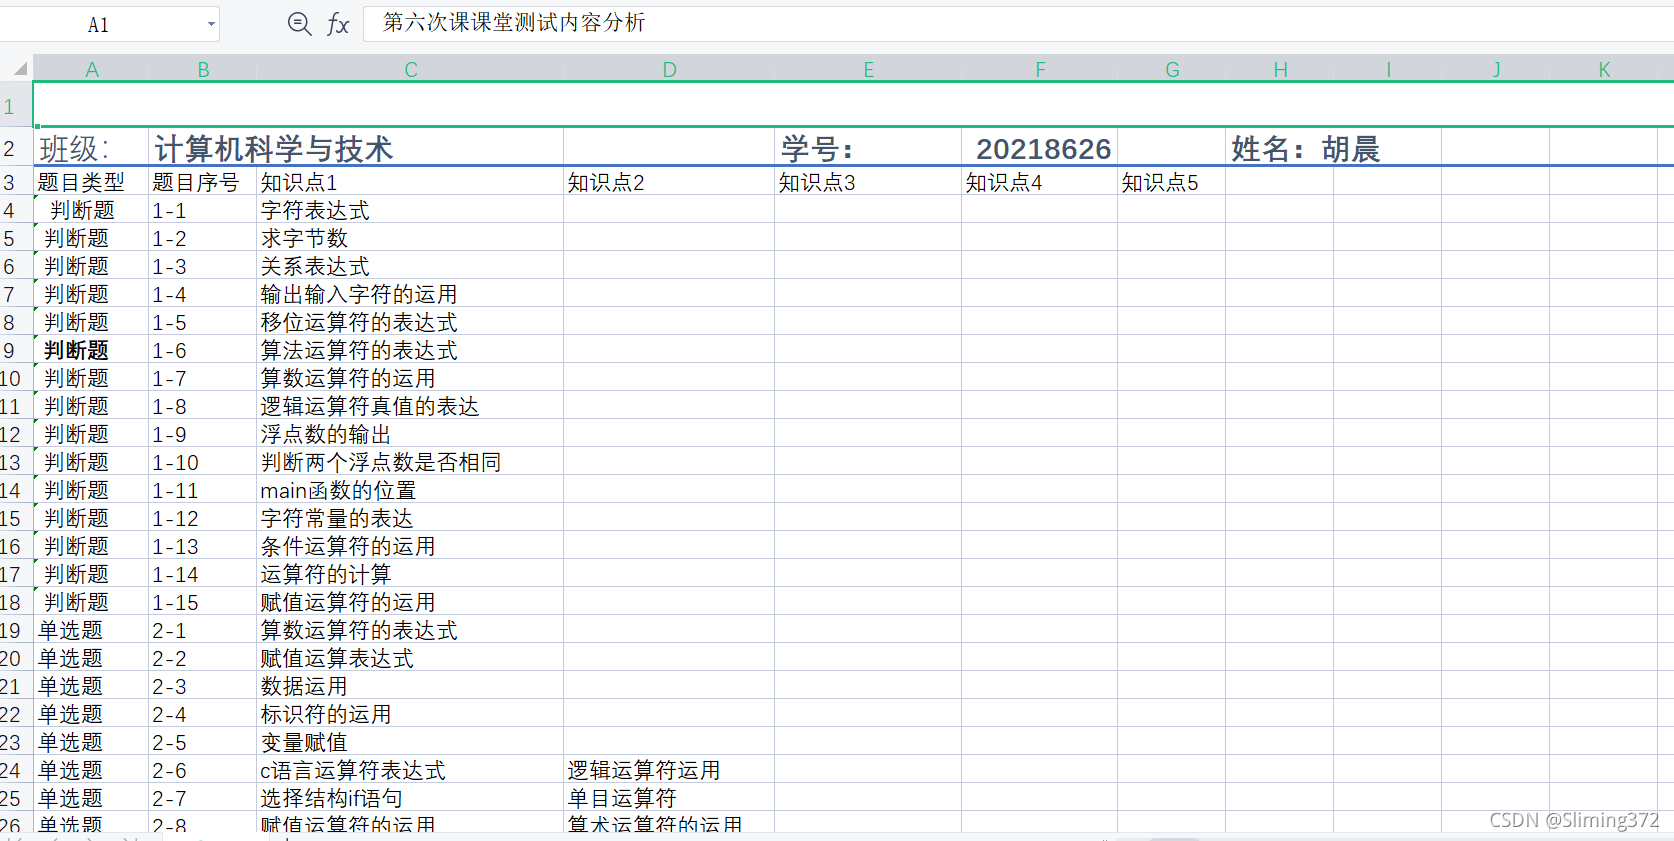Viewport: 1674px width, 841px height.
Task: Click the cell '变量赋值'
Action: [x=410, y=742]
